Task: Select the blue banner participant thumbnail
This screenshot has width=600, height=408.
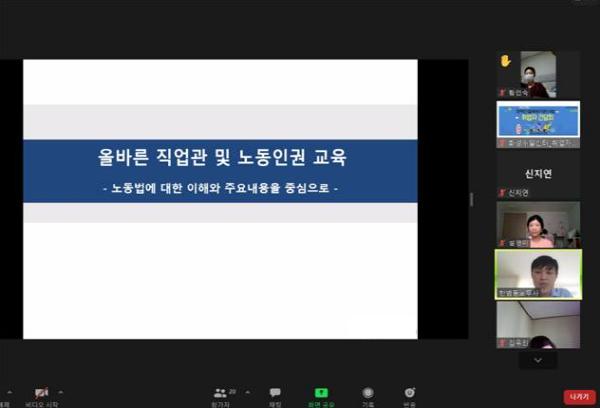Action: pyautogui.click(x=538, y=124)
